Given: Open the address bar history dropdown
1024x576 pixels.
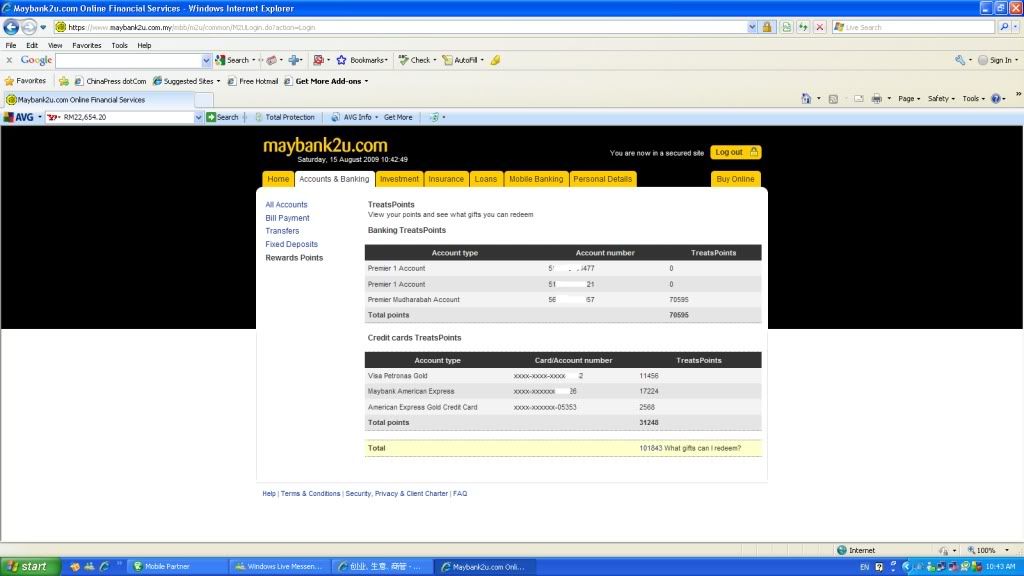Looking at the screenshot, I should tap(752, 27).
